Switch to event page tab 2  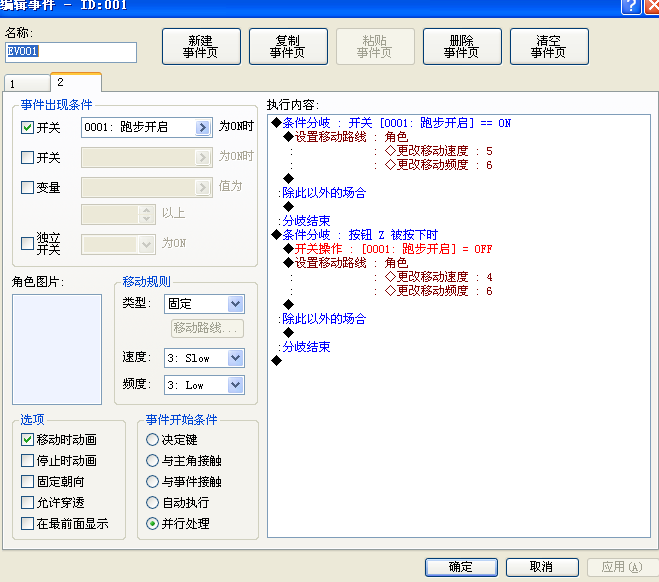76,82
